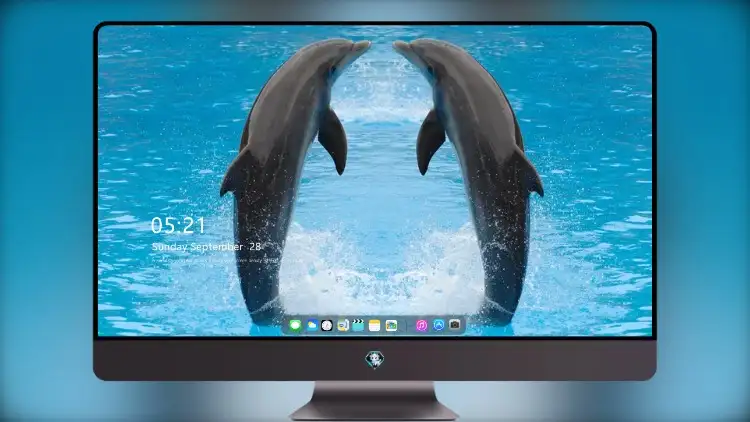
Task: Open the yellow Notes app in the dock
Action: pos(375,325)
